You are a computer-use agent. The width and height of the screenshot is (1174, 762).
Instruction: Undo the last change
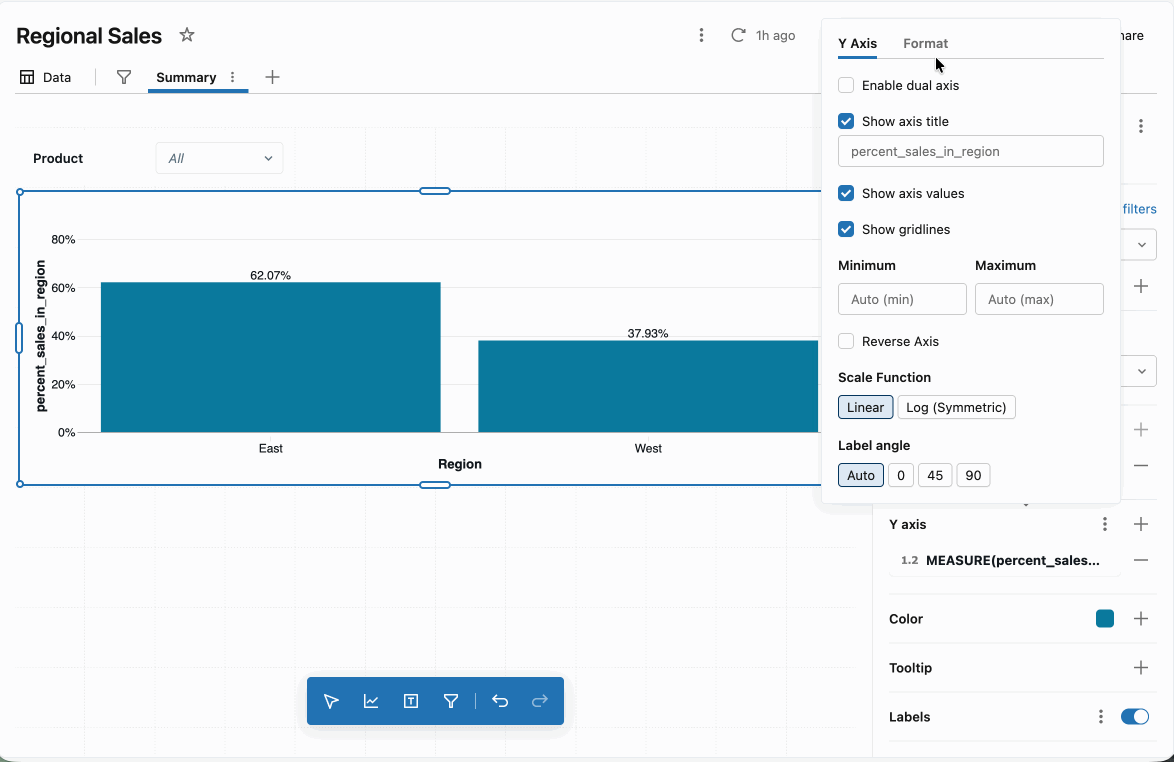tap(500, 701)
